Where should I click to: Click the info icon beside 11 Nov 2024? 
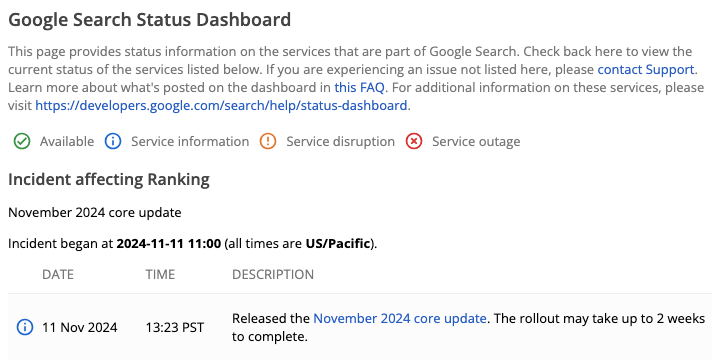tap(25, 327)
